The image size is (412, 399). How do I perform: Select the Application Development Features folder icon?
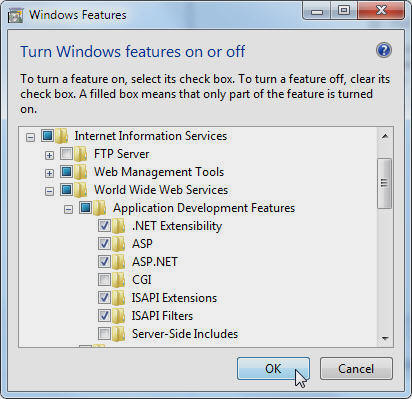(x=100, y=208)
